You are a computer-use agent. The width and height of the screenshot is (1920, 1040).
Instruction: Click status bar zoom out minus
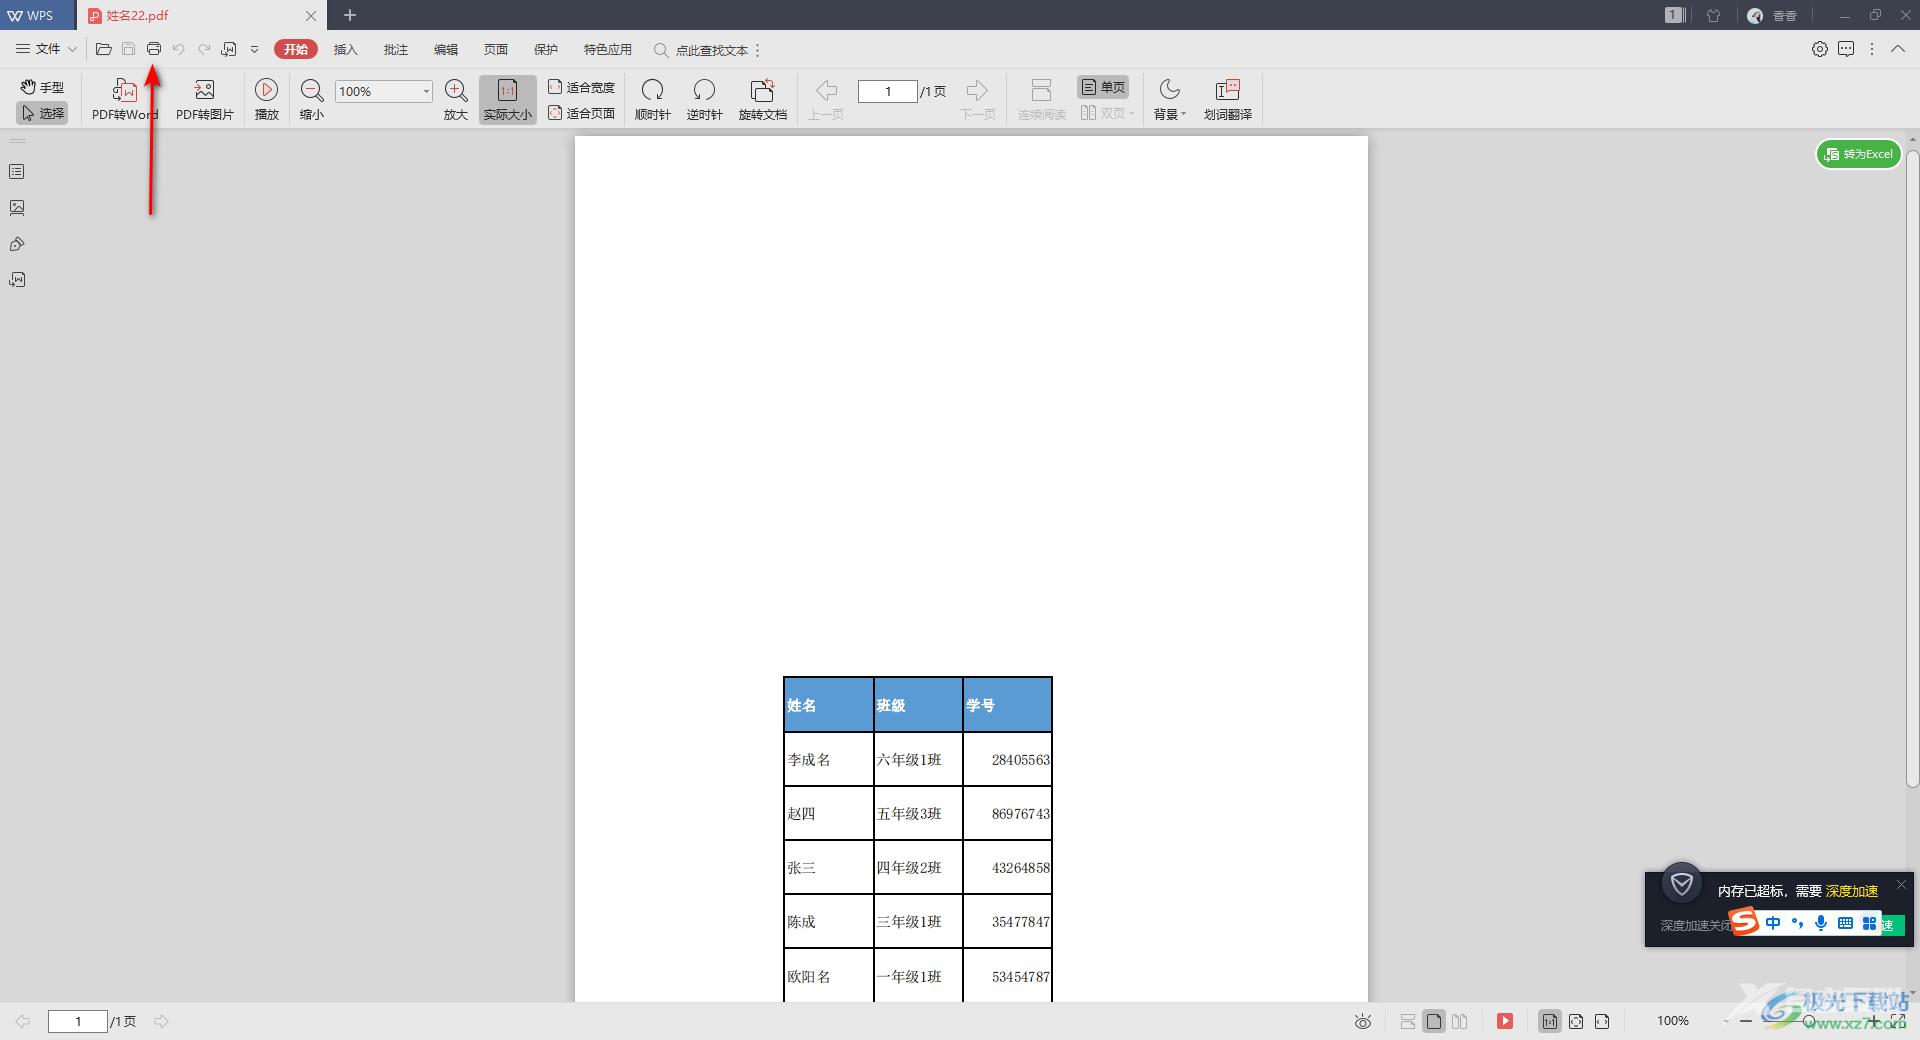click(1746, 1021)
